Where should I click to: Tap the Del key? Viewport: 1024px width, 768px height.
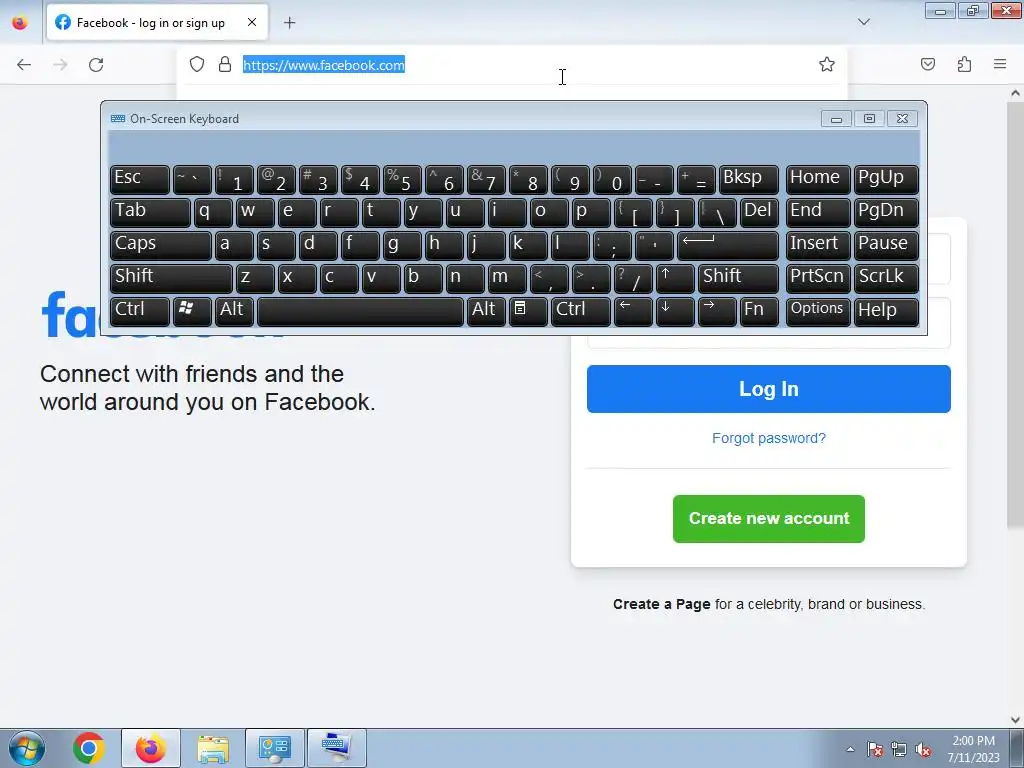(x=760, y=212)
